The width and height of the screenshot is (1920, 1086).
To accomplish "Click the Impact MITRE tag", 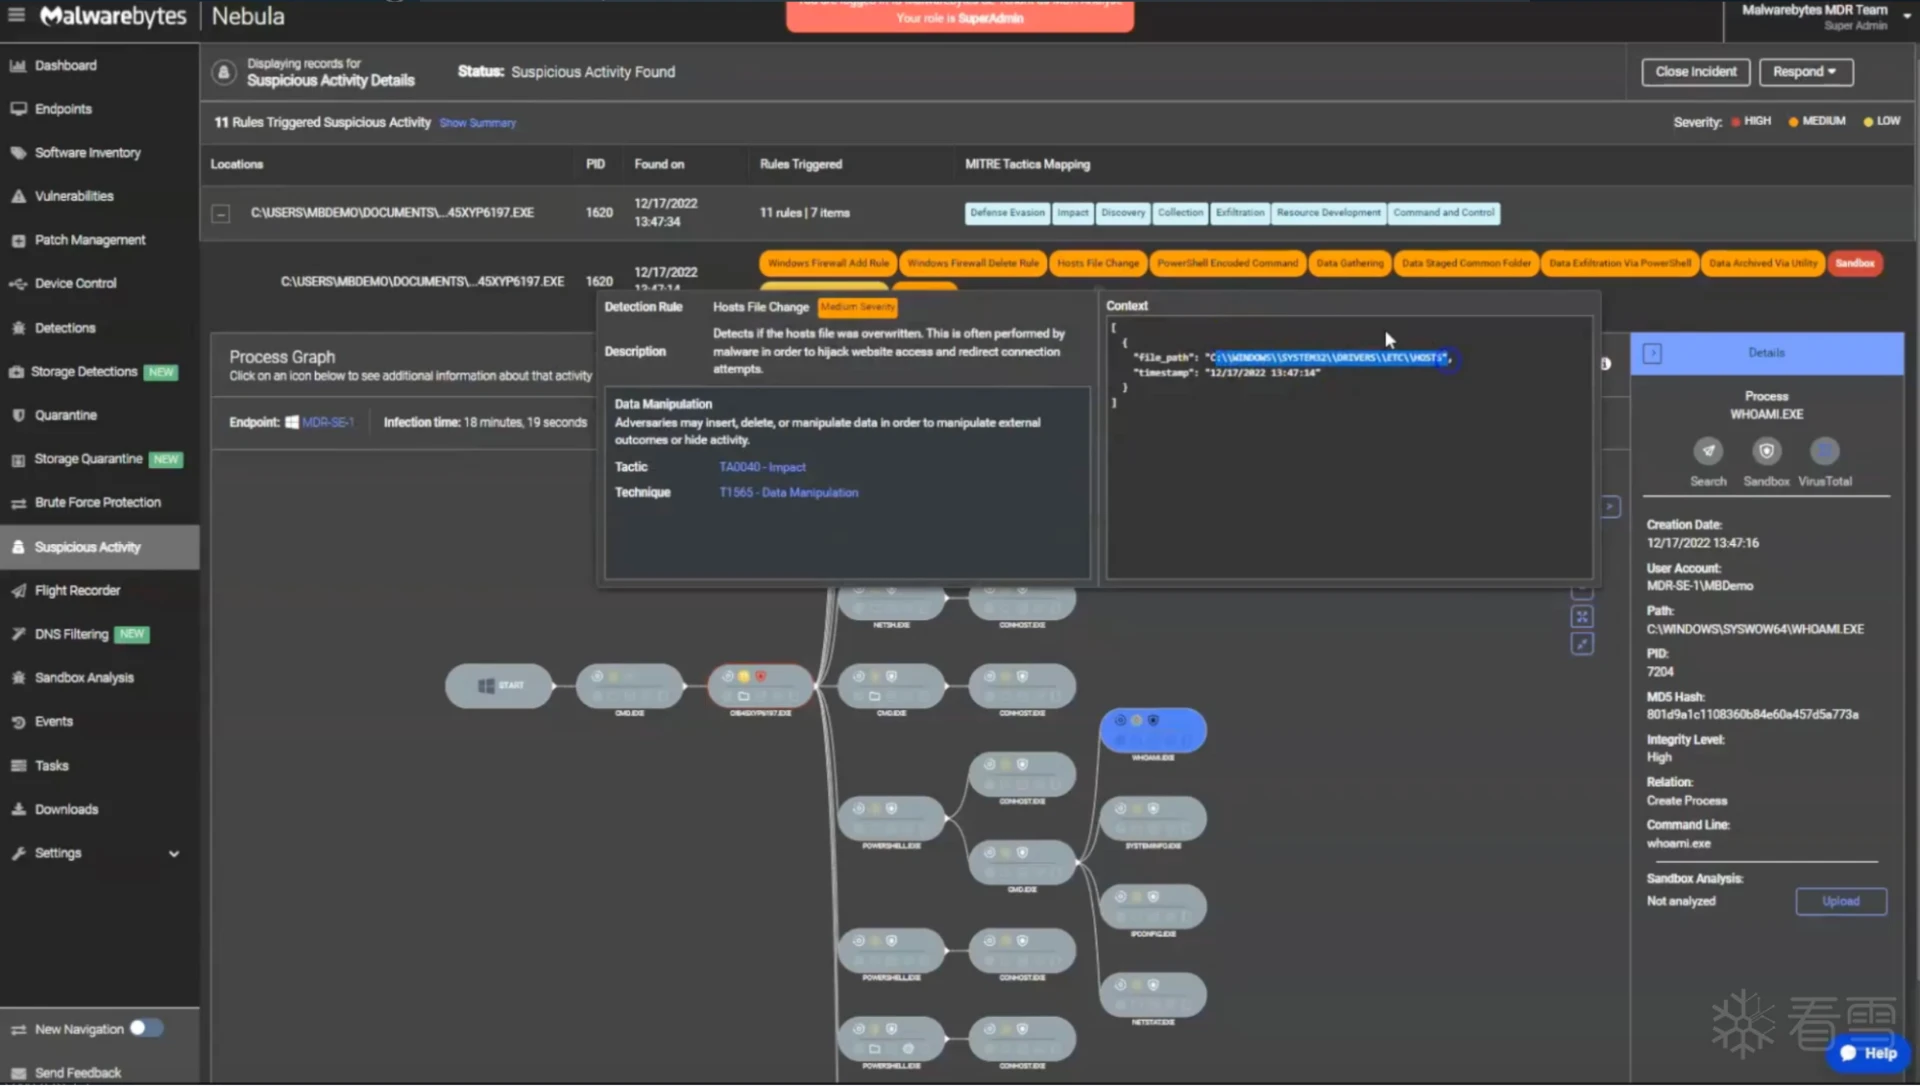I will point(1072,213).
